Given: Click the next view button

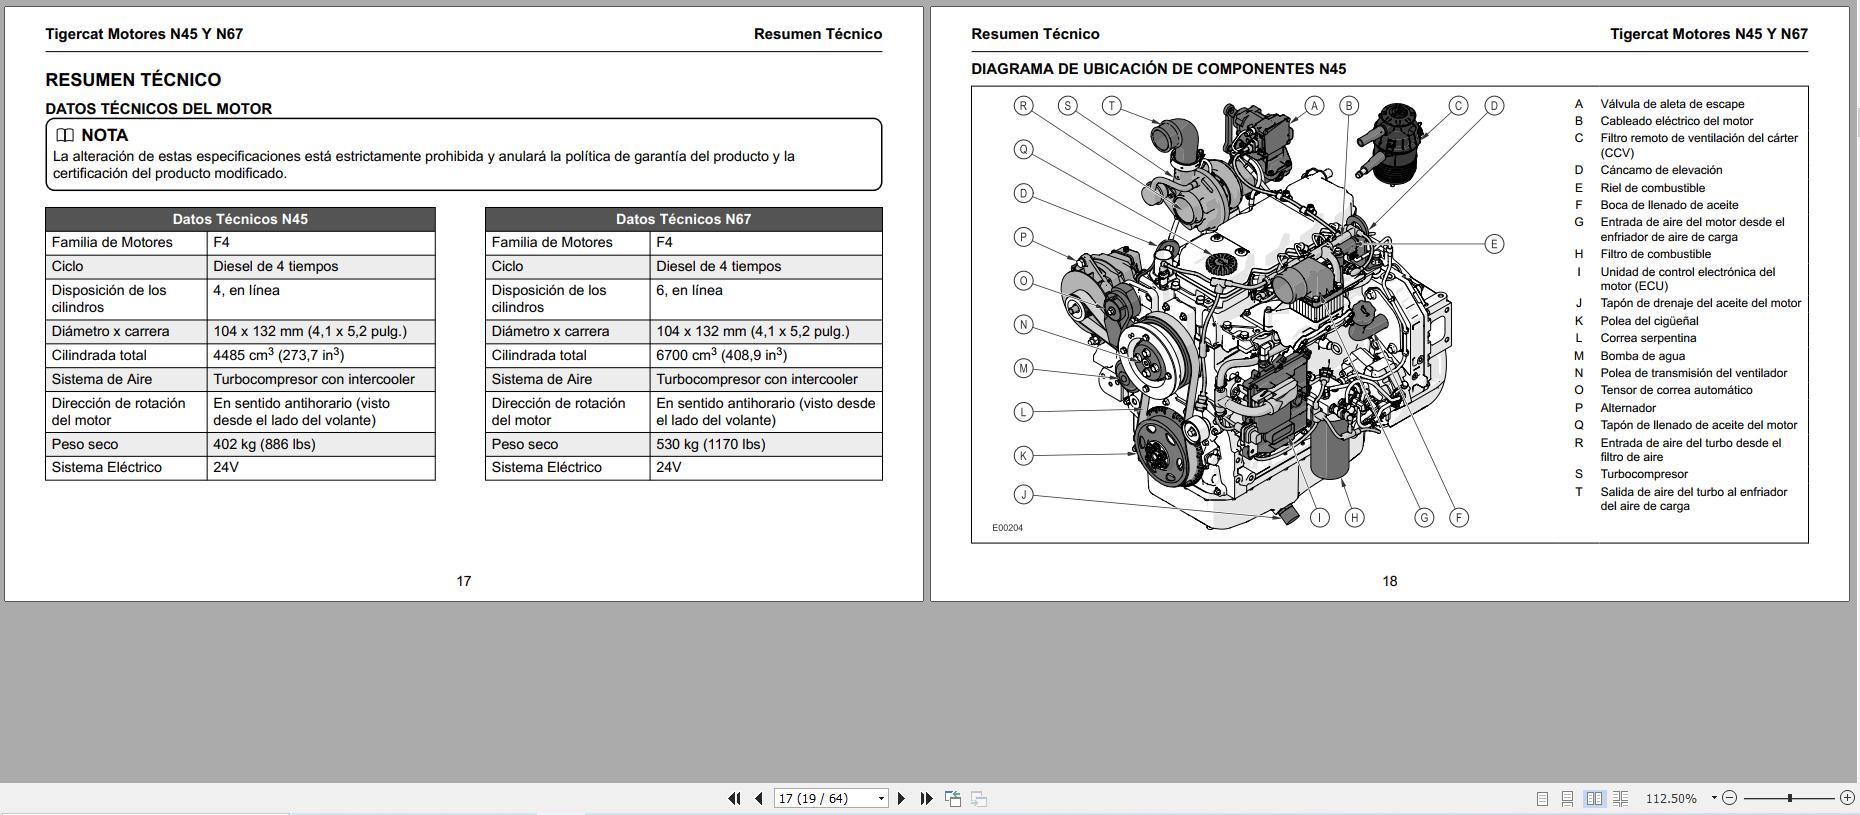Looking at the screenshot, I should pyautogui.click(x=979, y=798).
